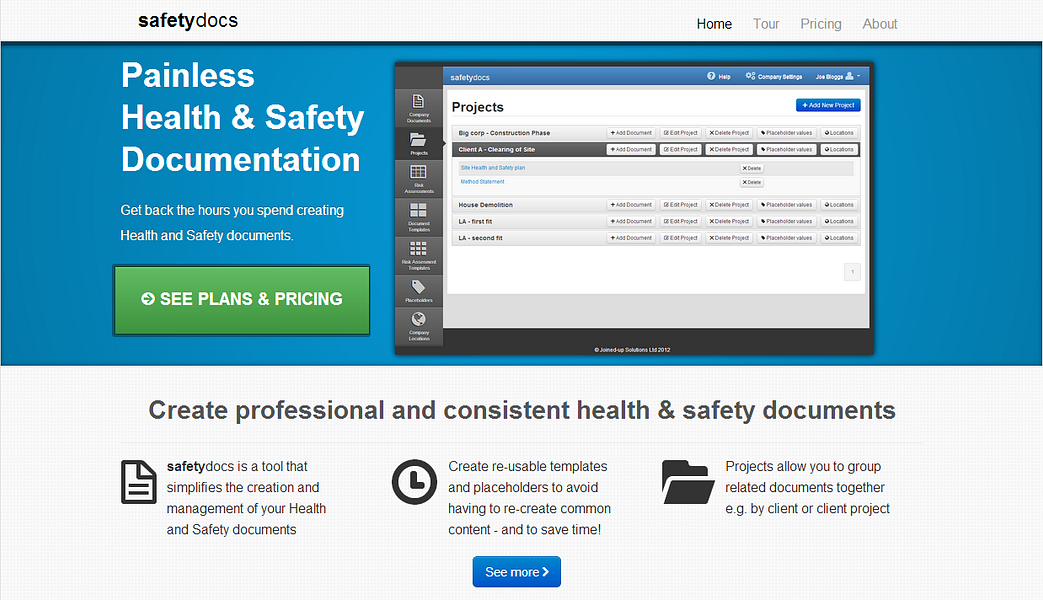
Task: Open Locations for Client A project
Action: tap(839, 150)
